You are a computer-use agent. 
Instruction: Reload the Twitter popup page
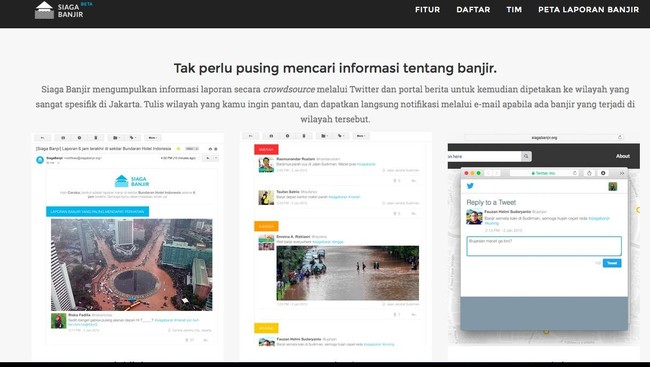(x=575, y=173)
